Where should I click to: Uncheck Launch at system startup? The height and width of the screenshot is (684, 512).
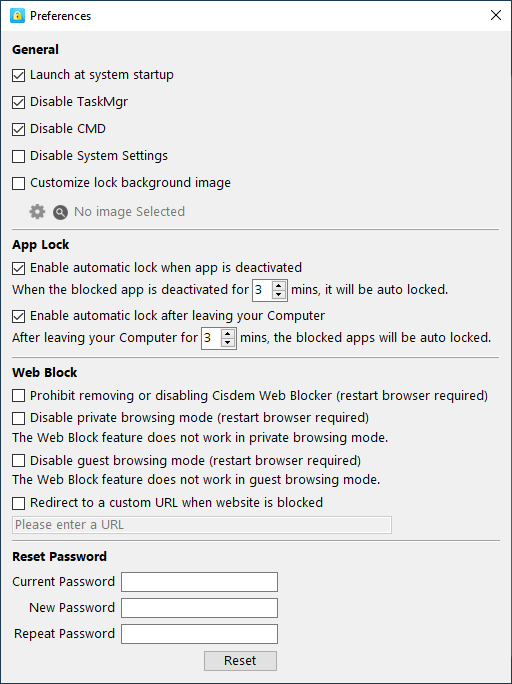(x=18, y=75)
